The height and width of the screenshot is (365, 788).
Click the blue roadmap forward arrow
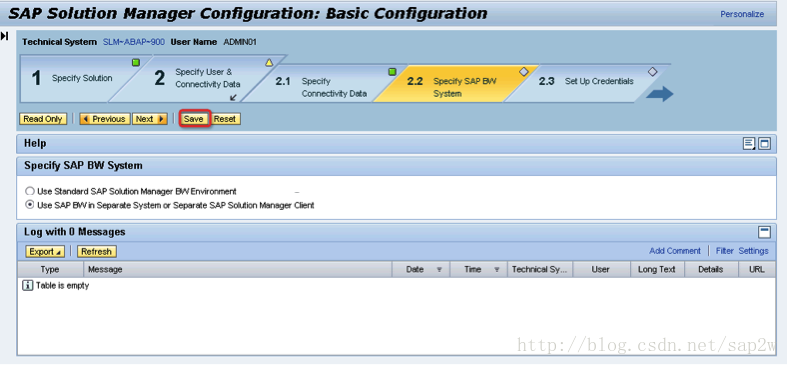pos(660,94)
